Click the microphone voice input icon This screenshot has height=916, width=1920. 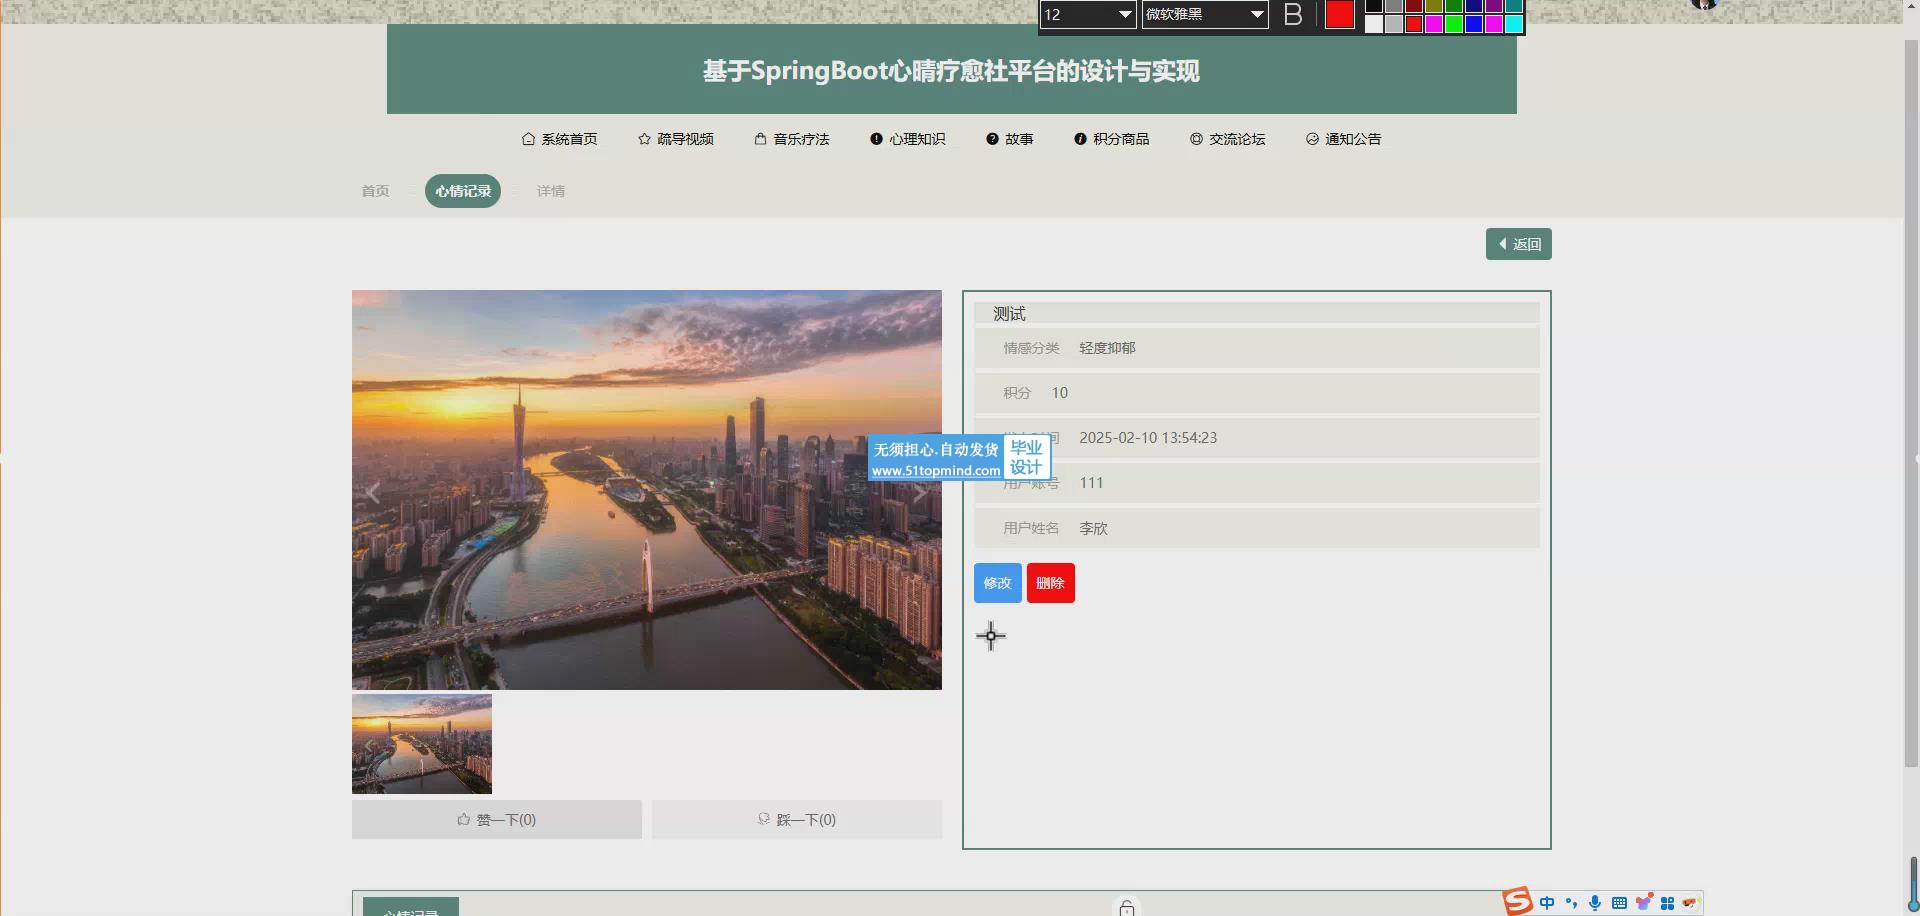[1595, 903]
